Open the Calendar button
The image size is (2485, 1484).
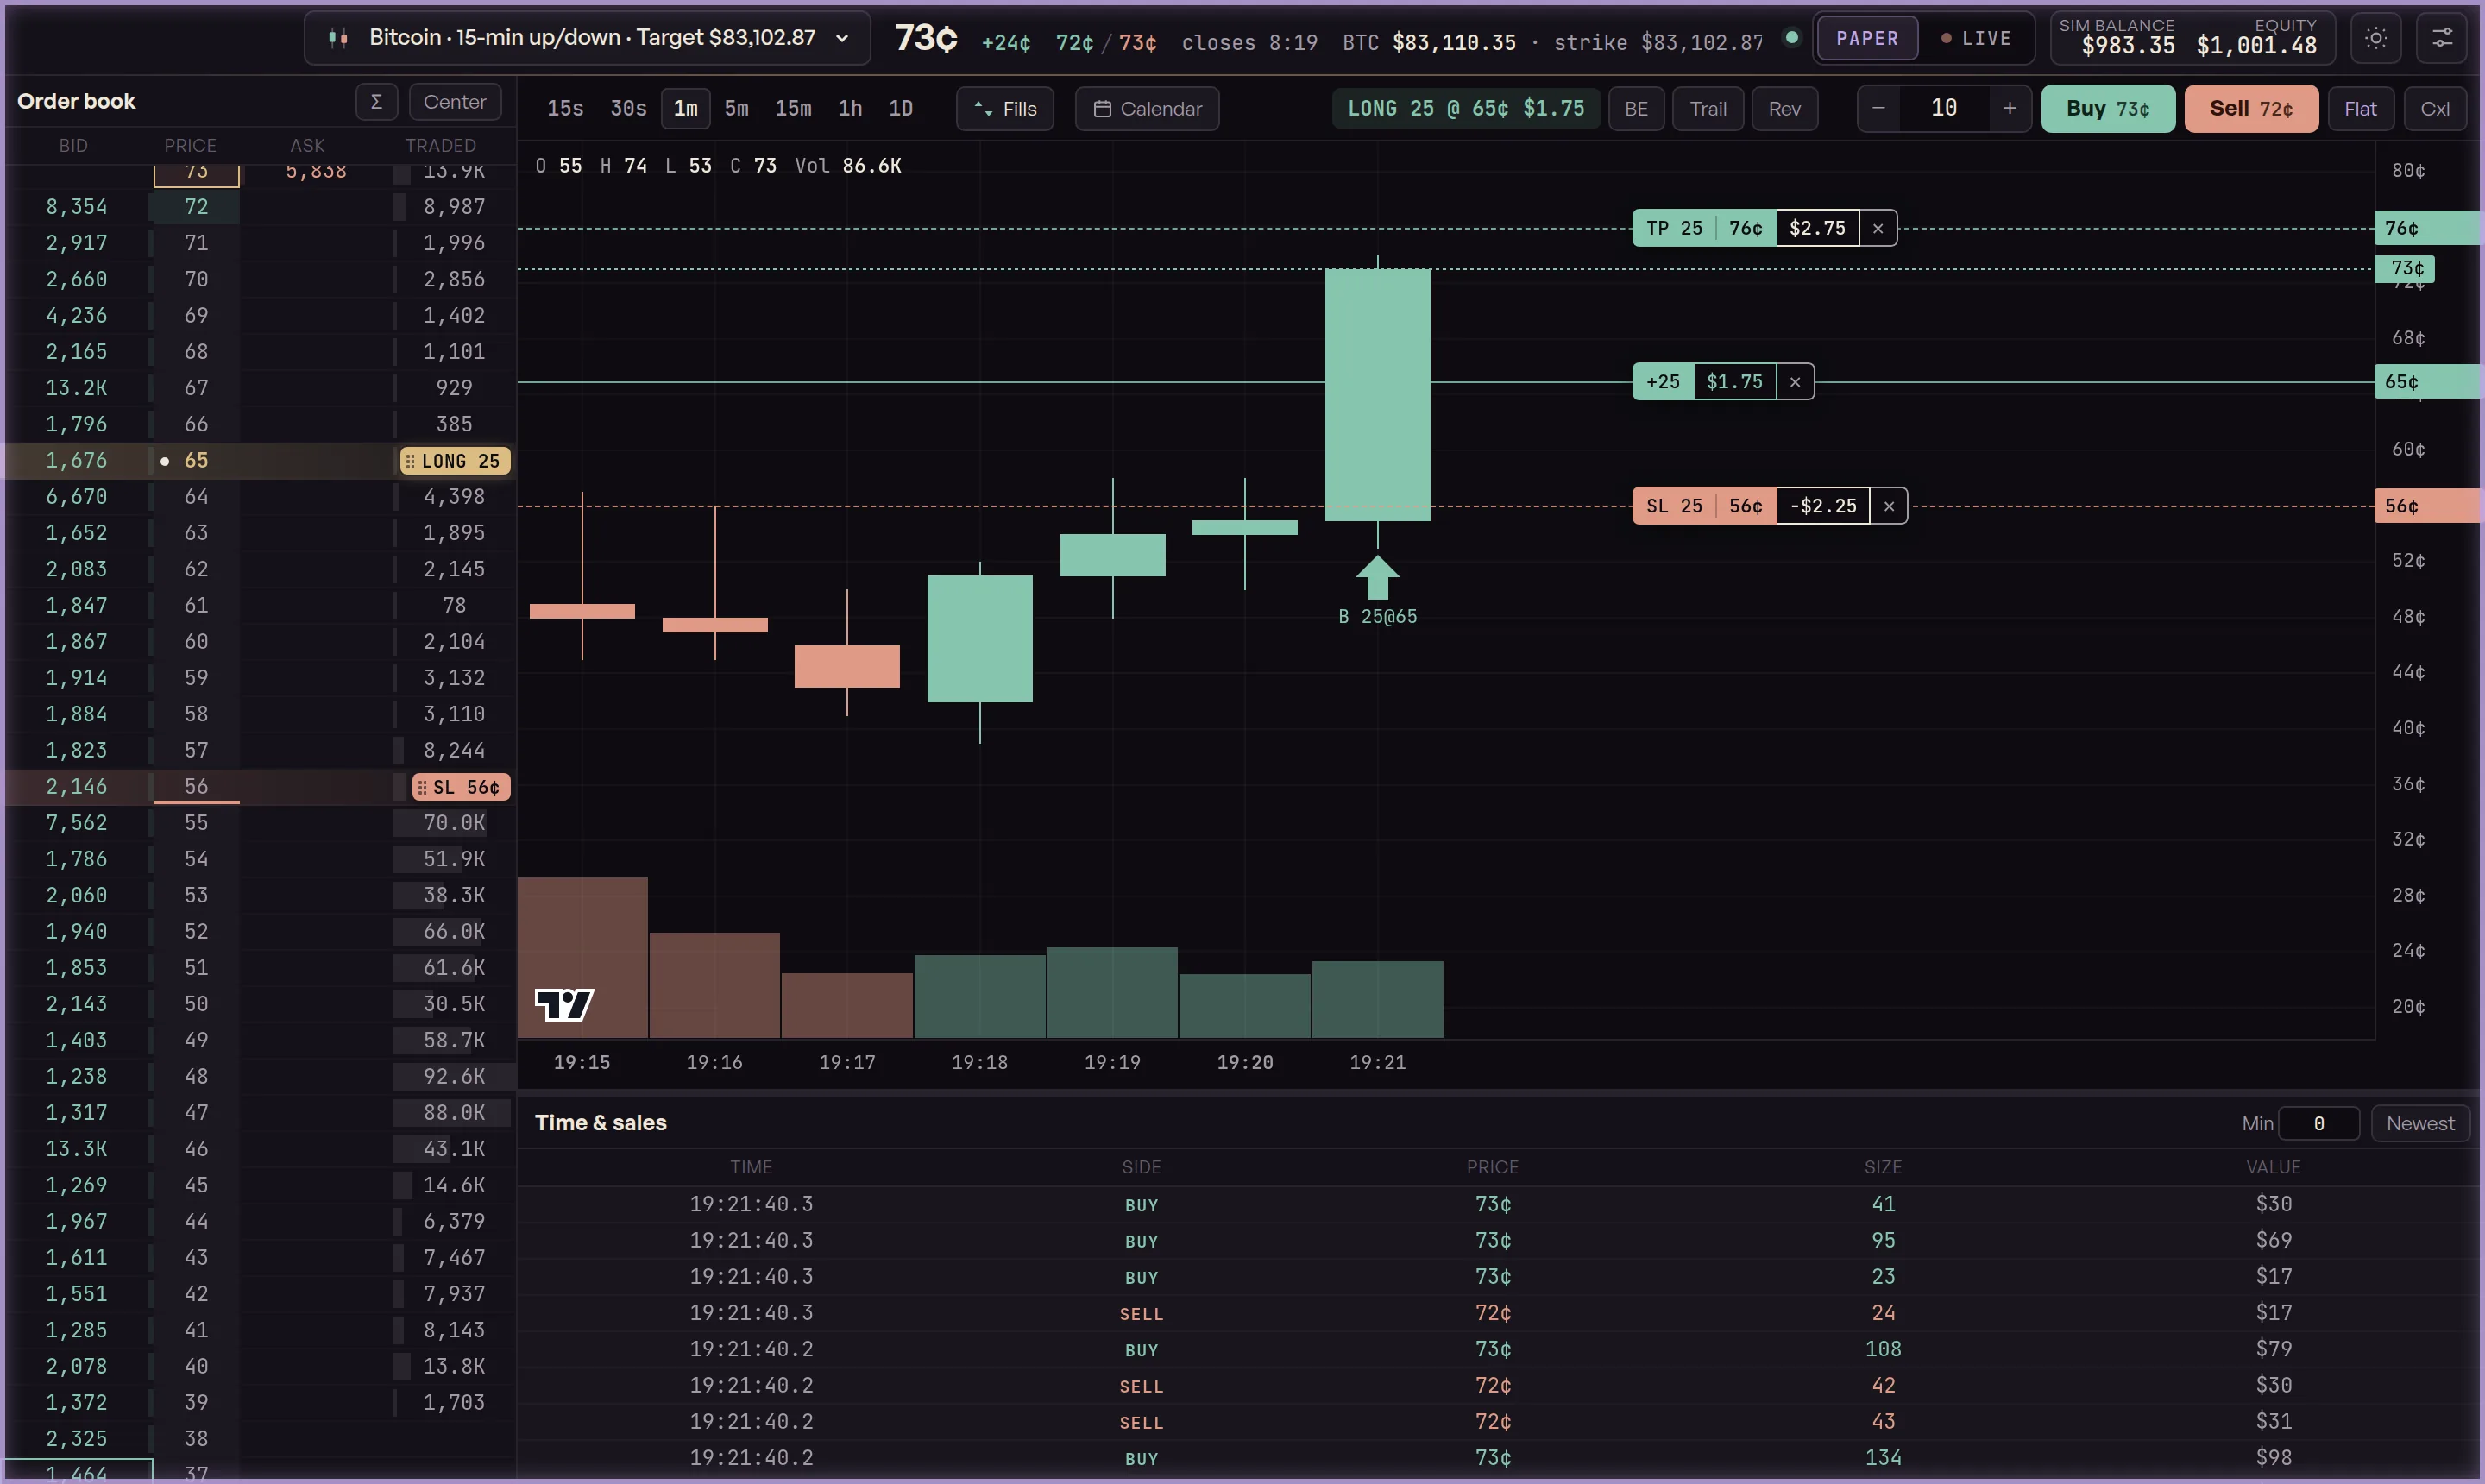[x=1147, y=109]
